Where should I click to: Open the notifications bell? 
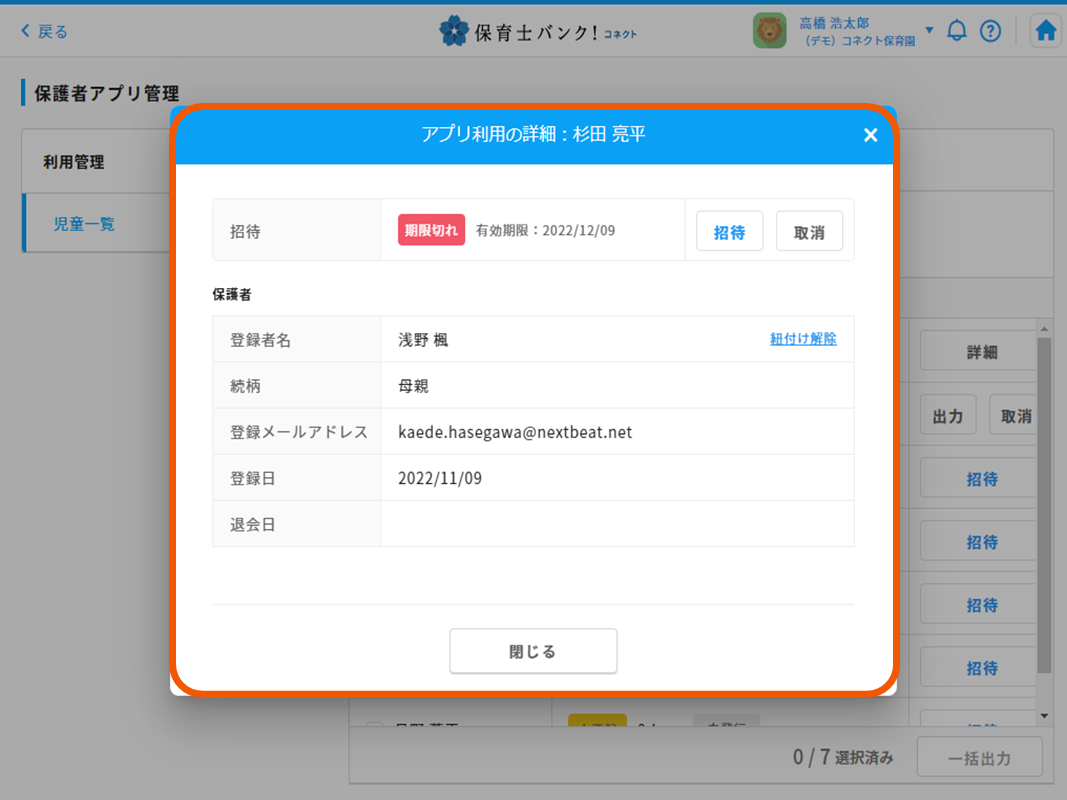click(957, 31)
